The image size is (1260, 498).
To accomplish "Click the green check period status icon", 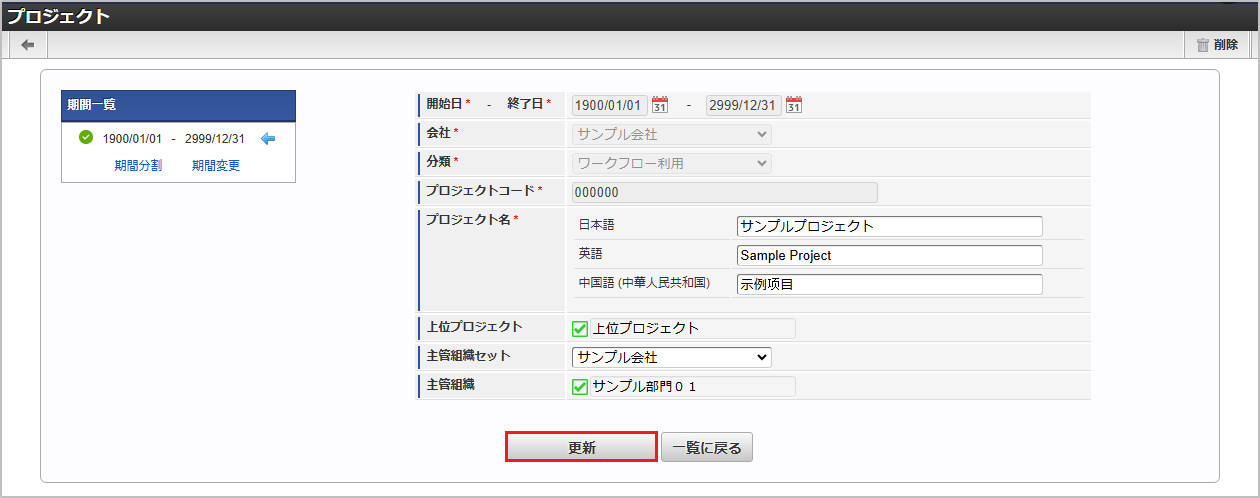I will (x=86, y=138).
